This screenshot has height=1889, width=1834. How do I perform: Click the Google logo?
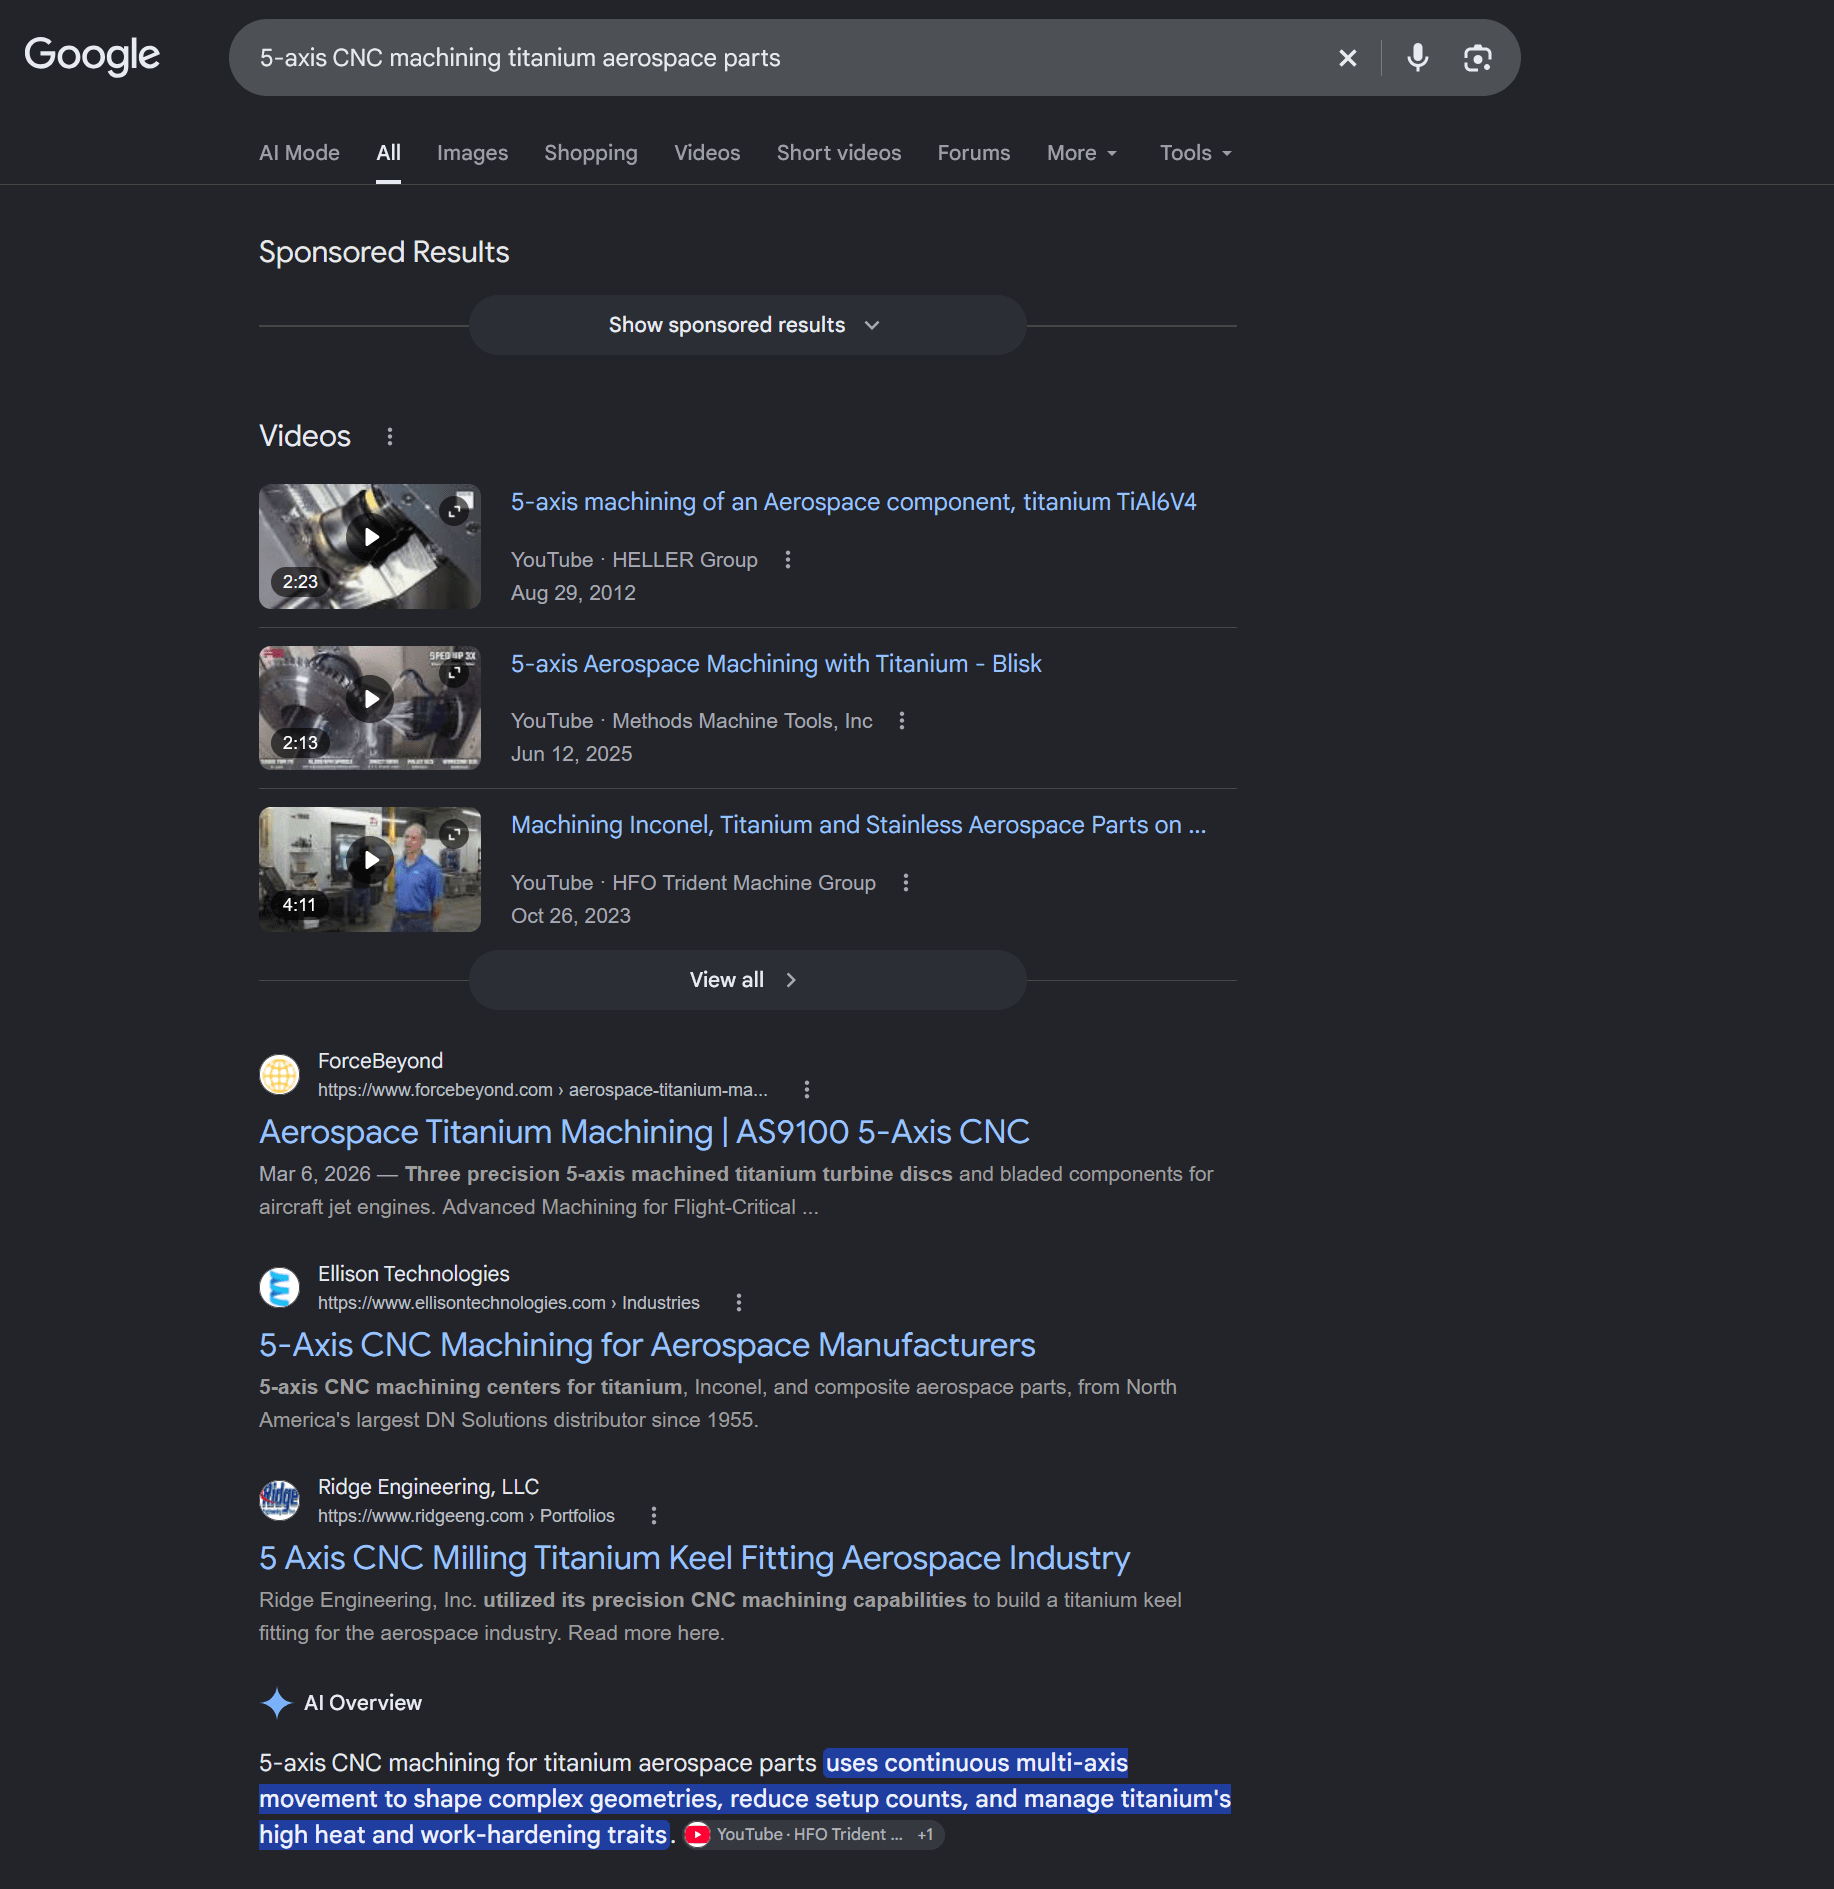(92, 56)
